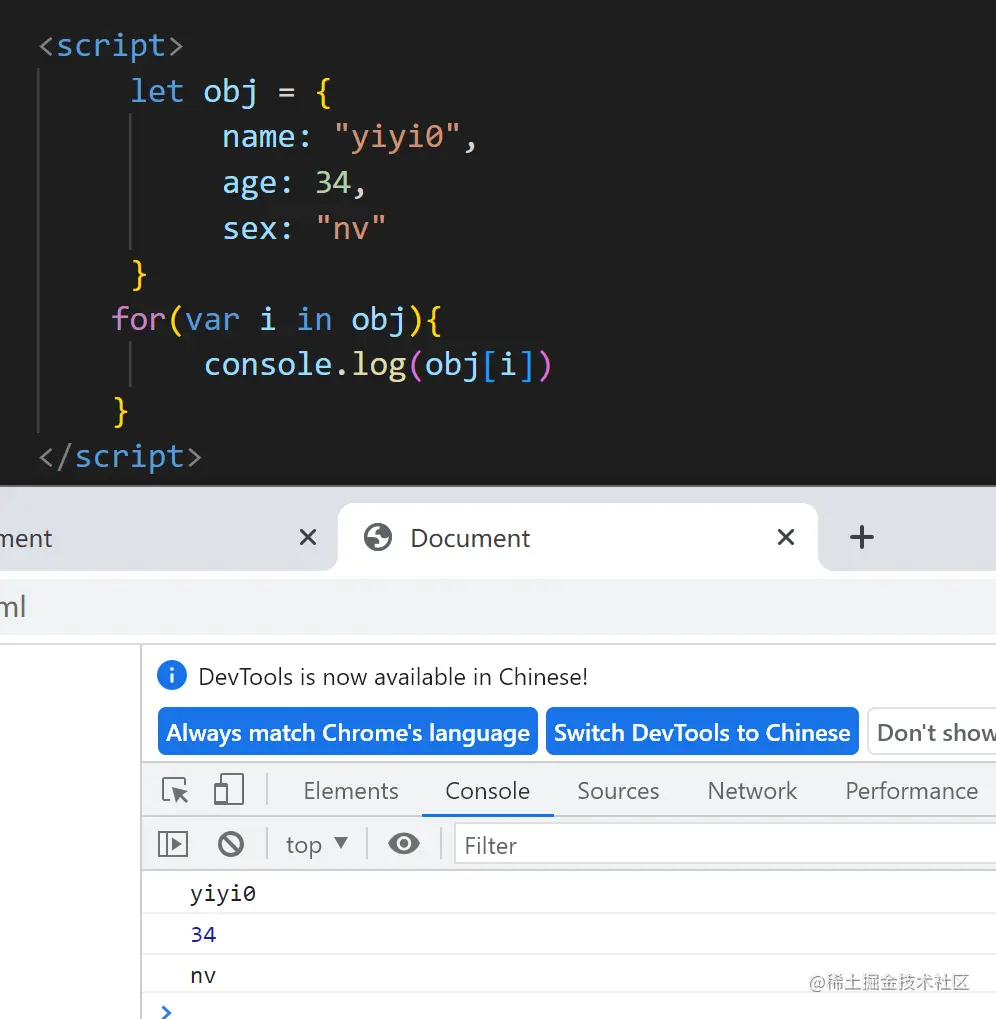Click the console.log call in code
The width and height of the screenshot is (996, 1019).
[x=378, y=365]
